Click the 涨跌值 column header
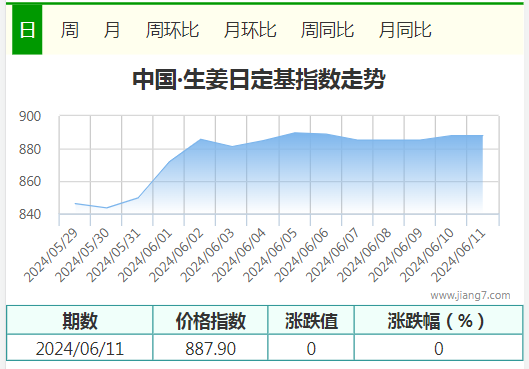This screenshot has height=369, width=529. pos(311,320)
